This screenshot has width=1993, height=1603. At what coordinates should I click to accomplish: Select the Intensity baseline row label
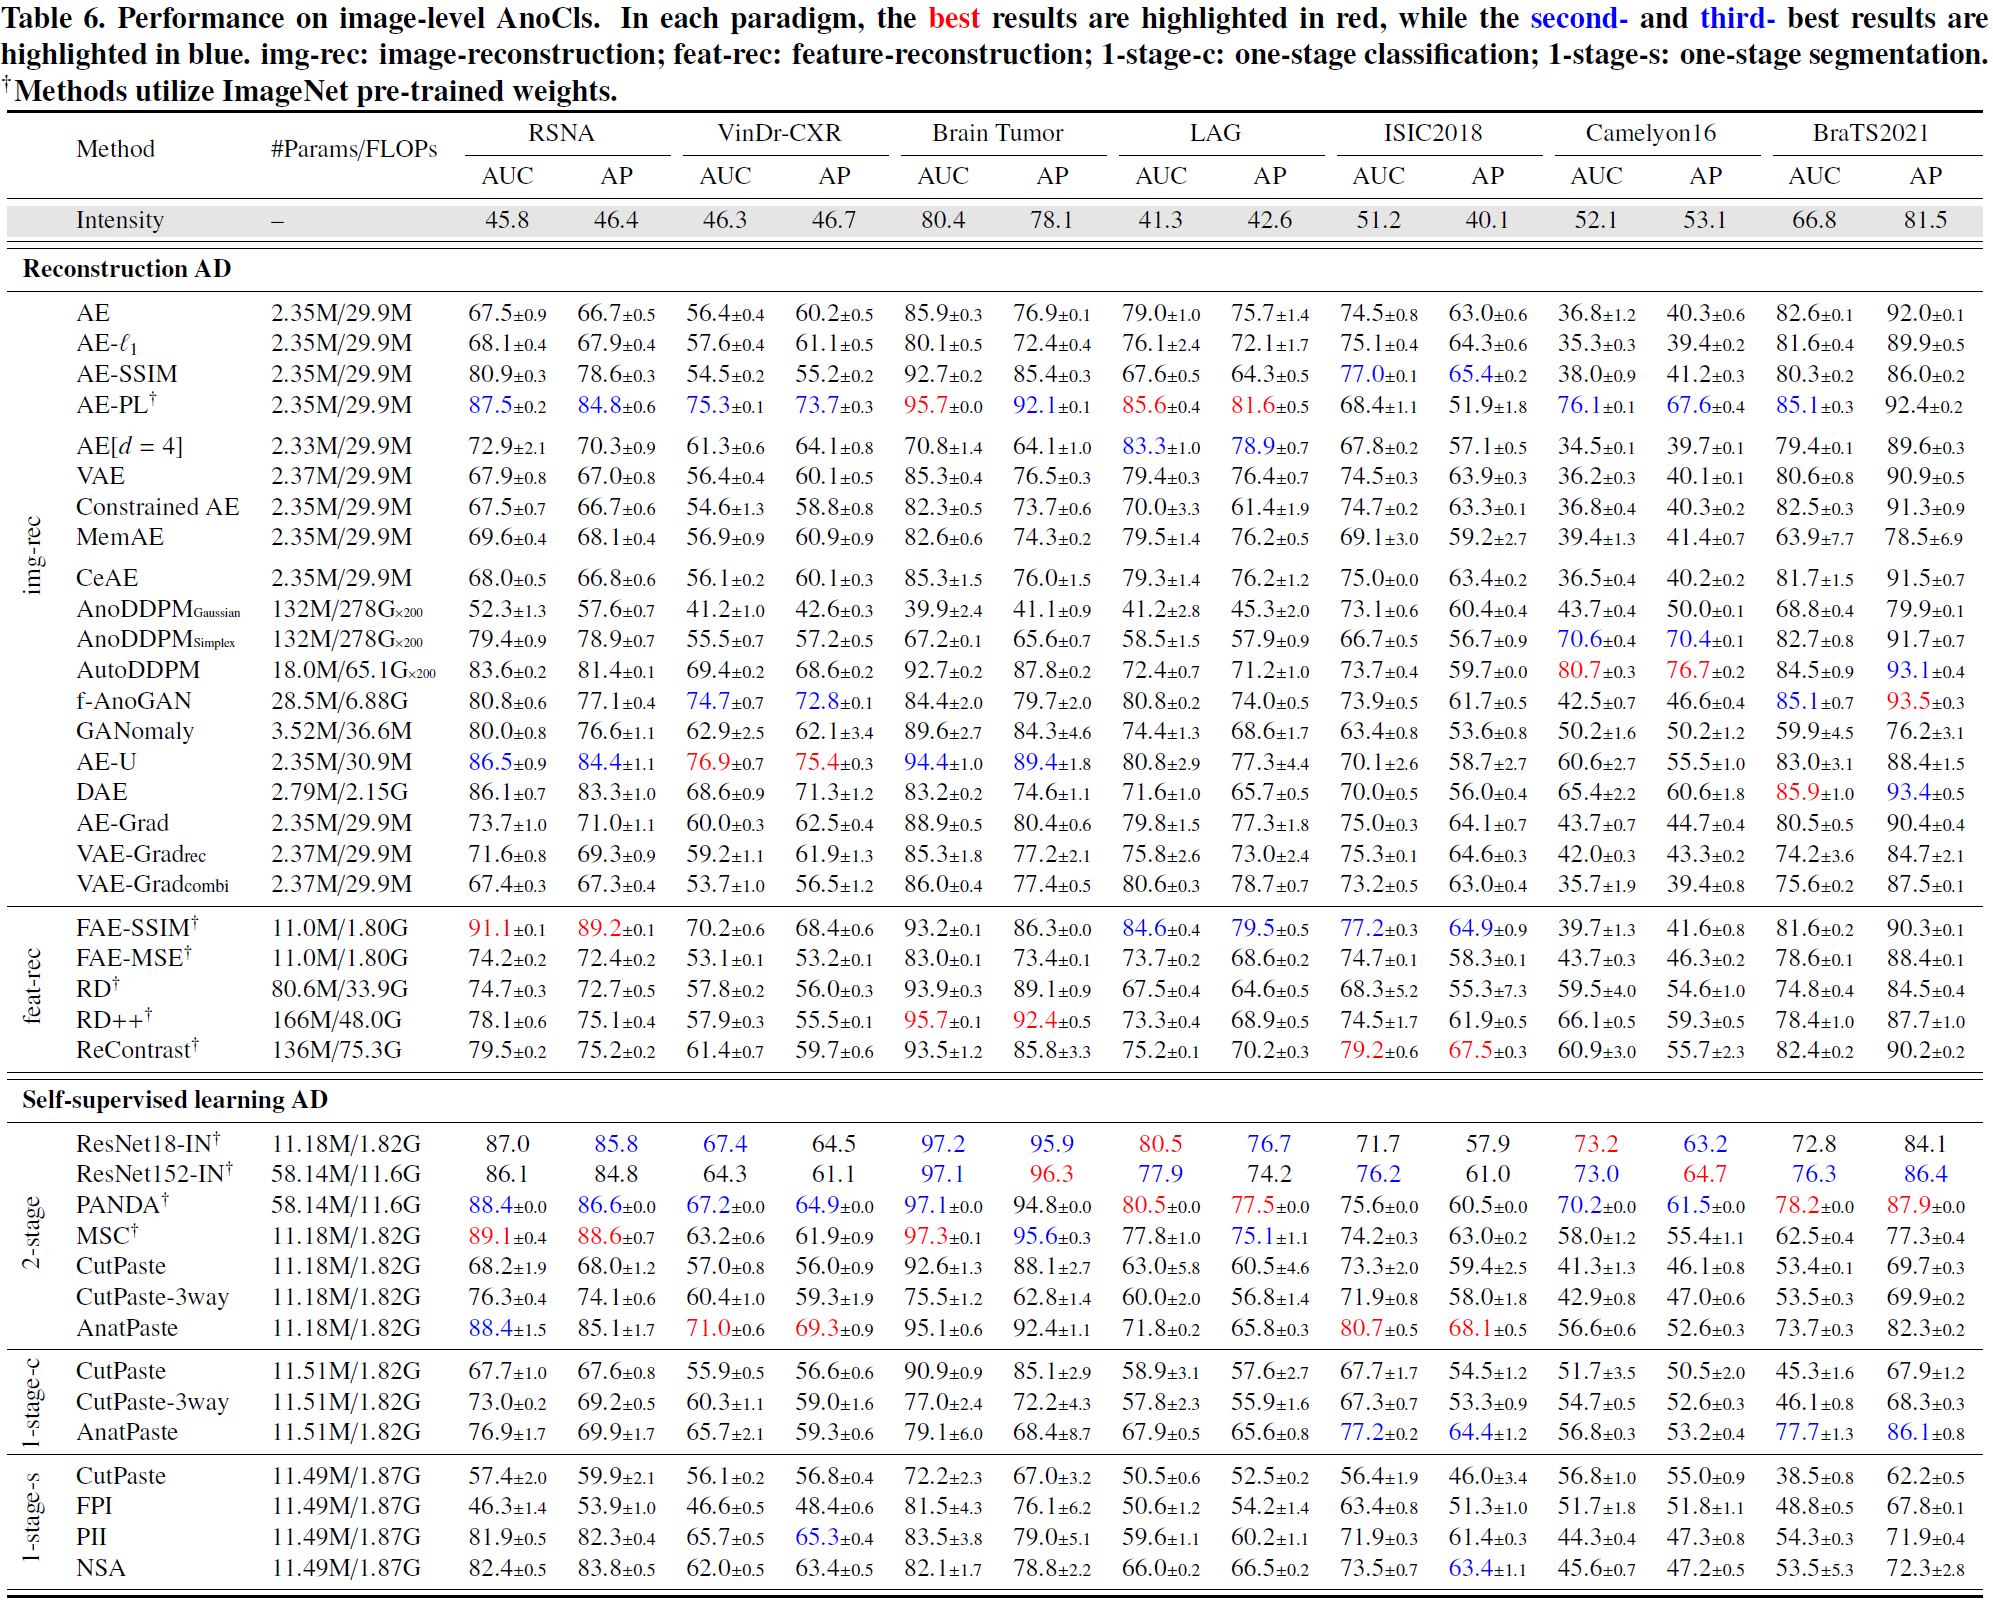click(119, 220)
